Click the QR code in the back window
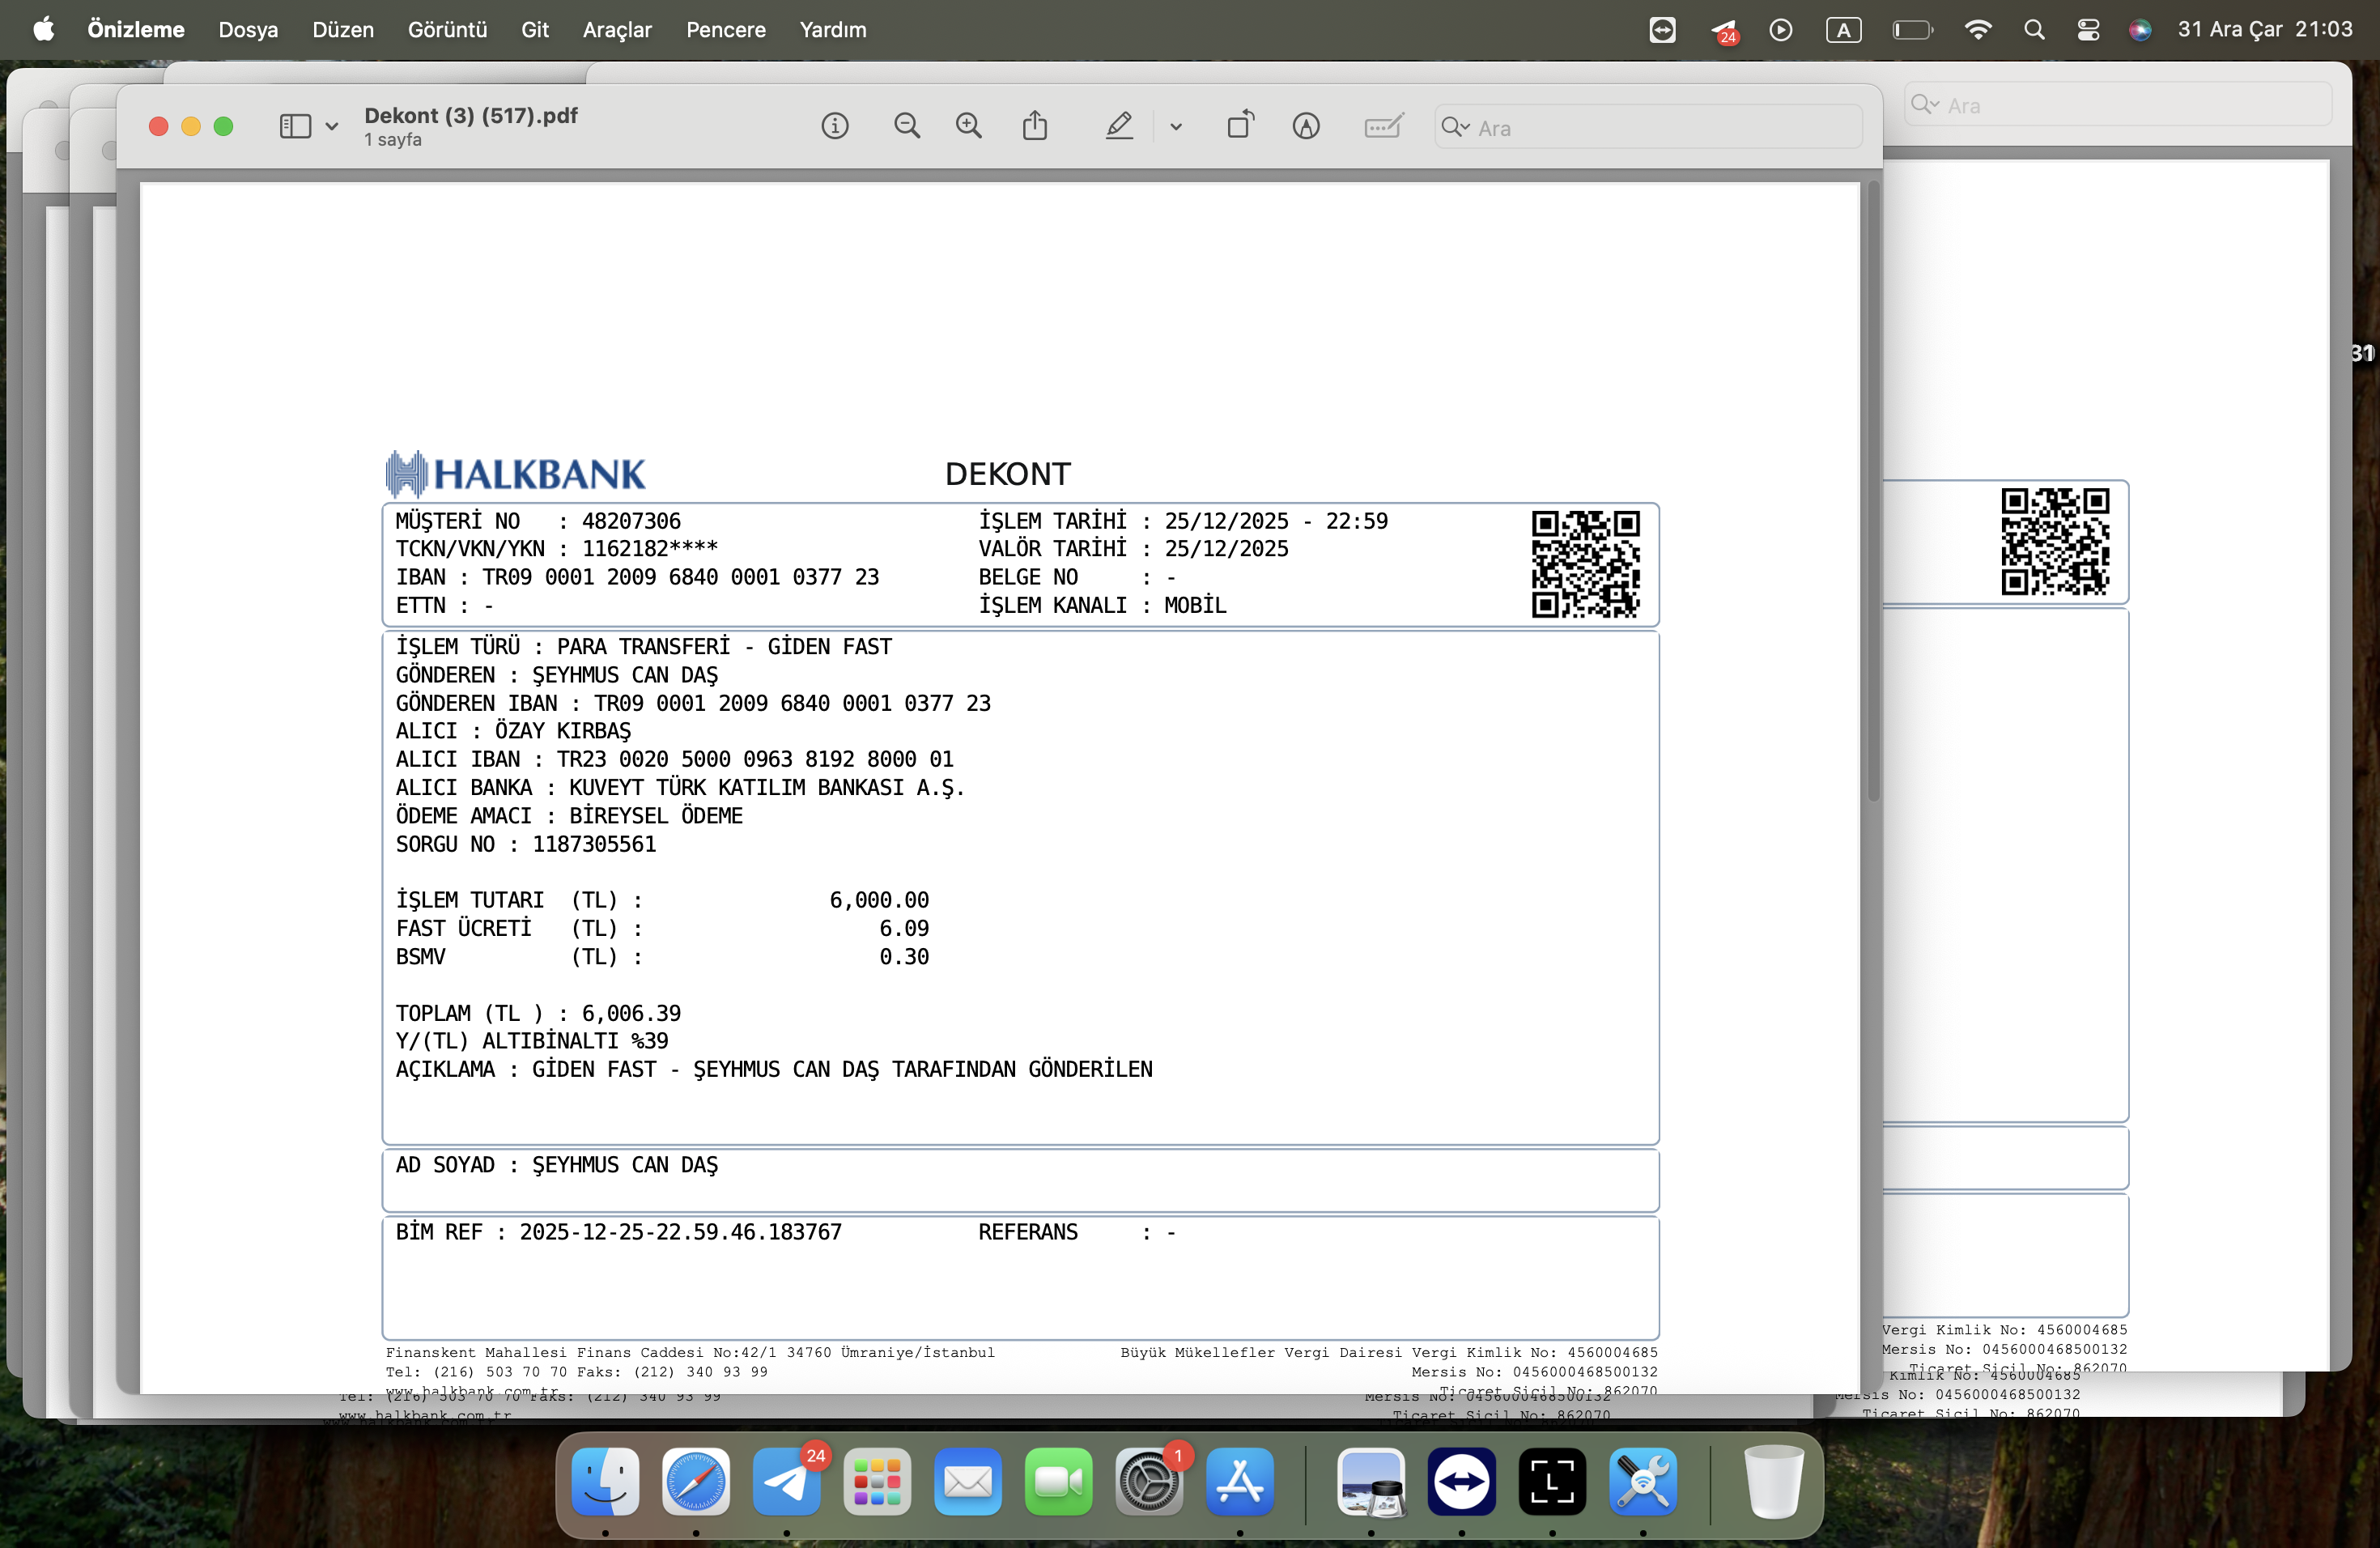Image resolution: width=2380 pixels, height=1548 pixels. [2055, 541]
